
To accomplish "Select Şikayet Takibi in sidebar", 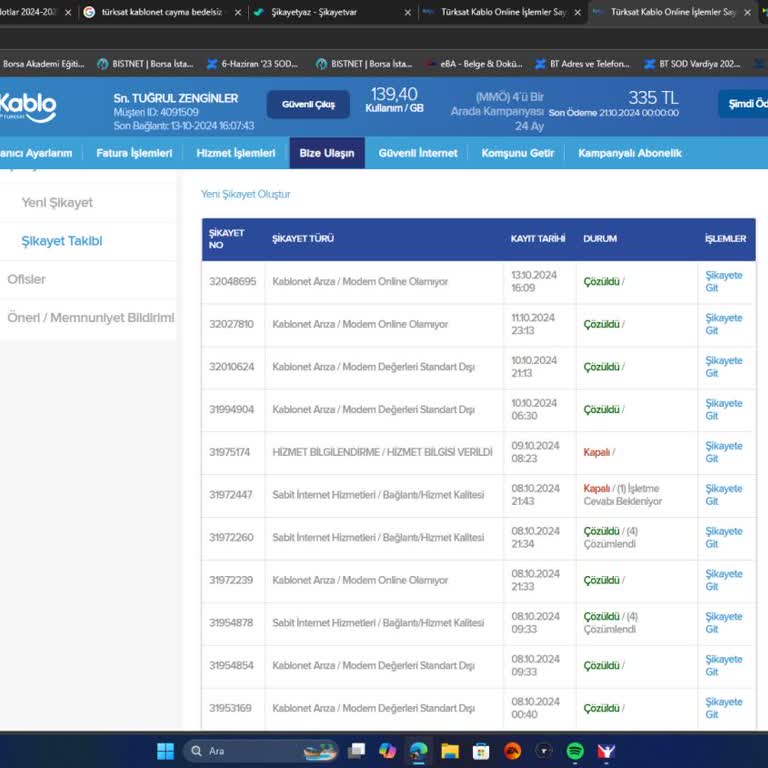I will (62, 241).
